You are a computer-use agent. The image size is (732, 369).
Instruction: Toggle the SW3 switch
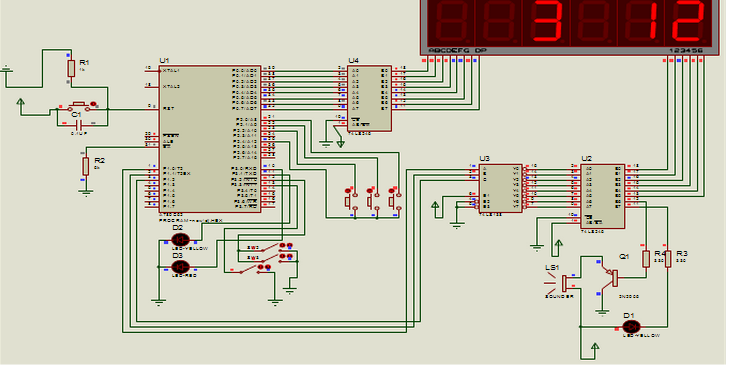[268, 248]
